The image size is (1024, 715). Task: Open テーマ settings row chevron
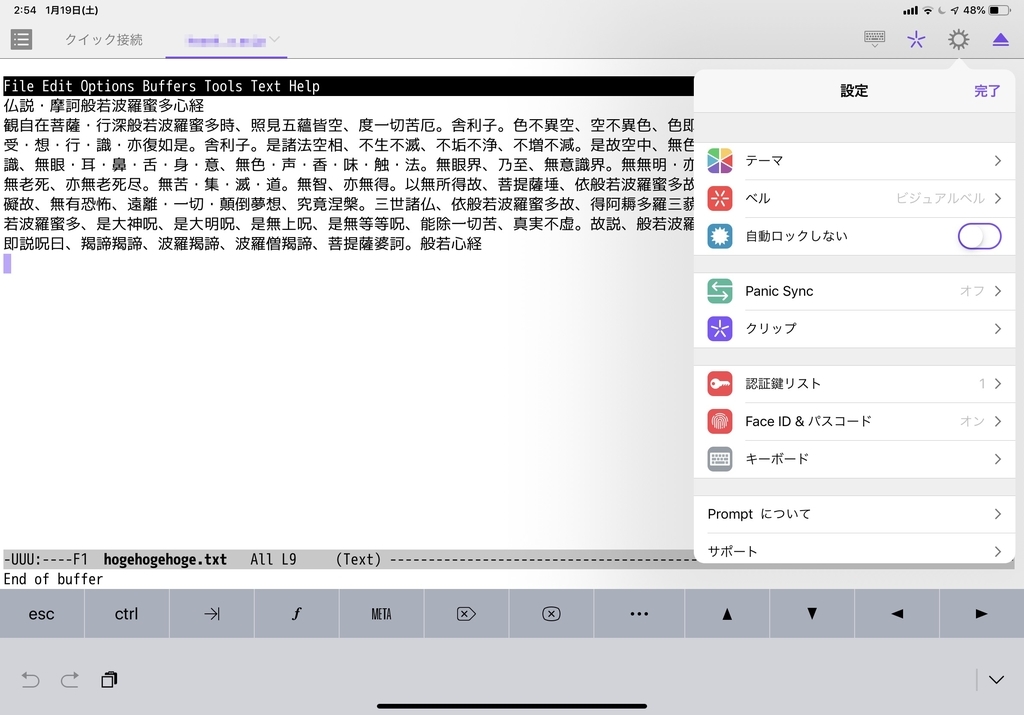click(x=997, y=161)
